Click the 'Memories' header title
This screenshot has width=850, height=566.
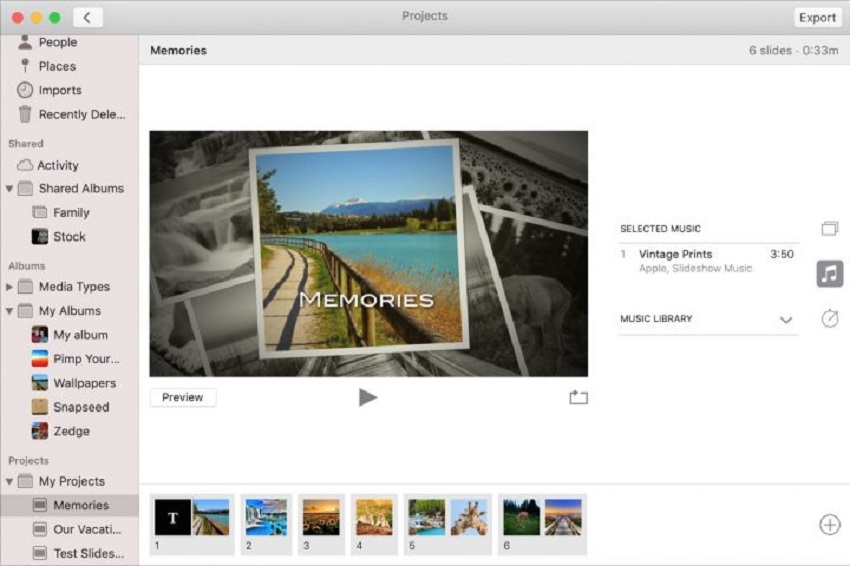click(178, 50)
